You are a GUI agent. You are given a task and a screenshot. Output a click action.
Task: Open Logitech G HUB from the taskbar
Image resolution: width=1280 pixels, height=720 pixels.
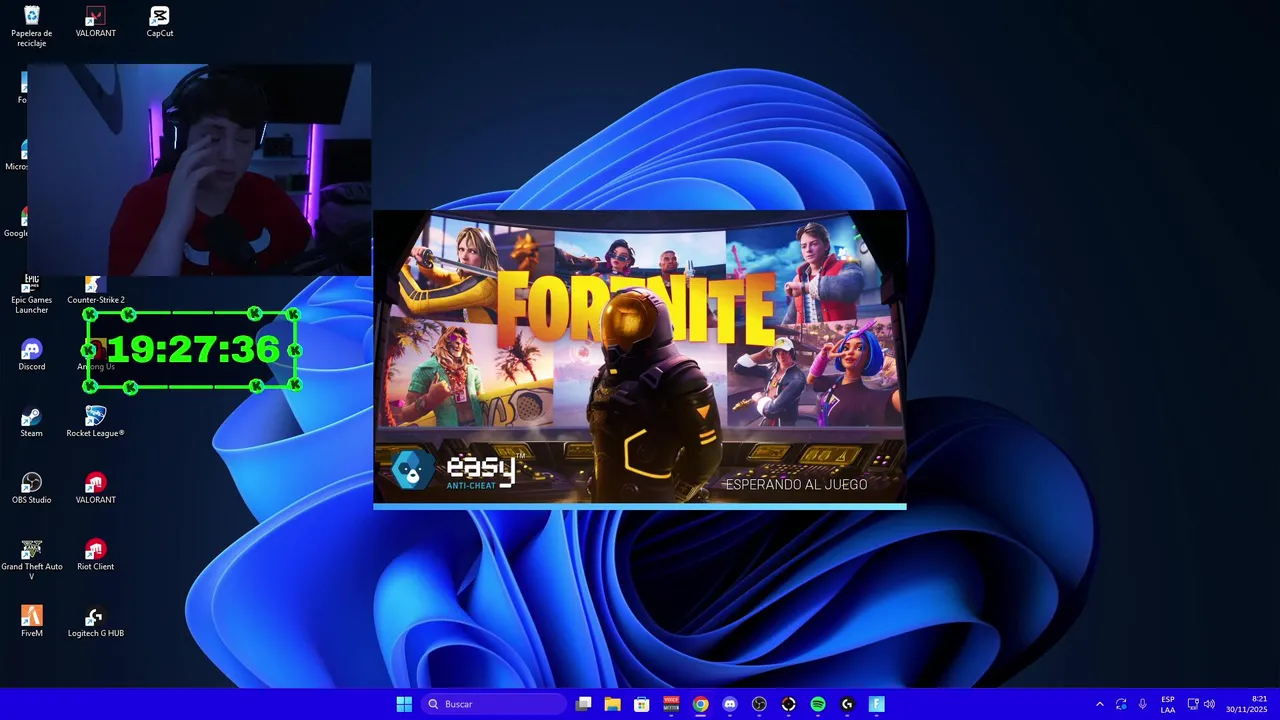point(847,704)
